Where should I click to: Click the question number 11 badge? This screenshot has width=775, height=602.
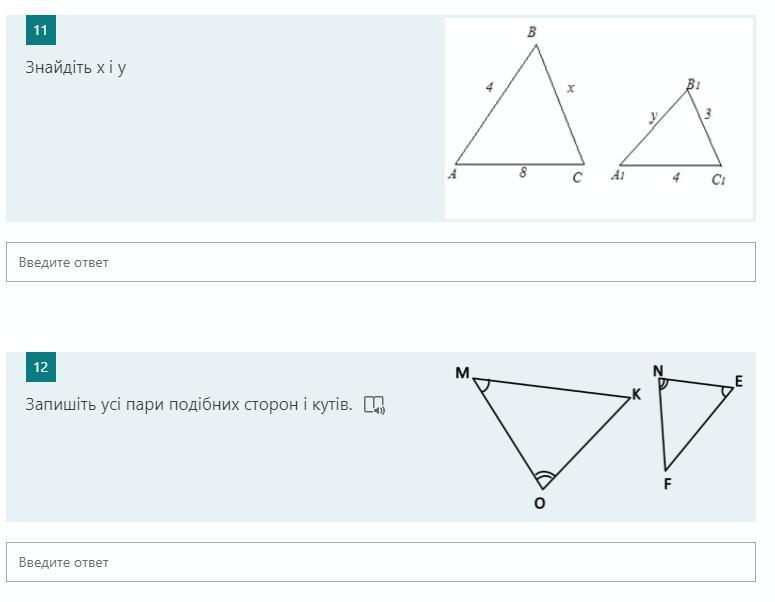coord(41,30)
